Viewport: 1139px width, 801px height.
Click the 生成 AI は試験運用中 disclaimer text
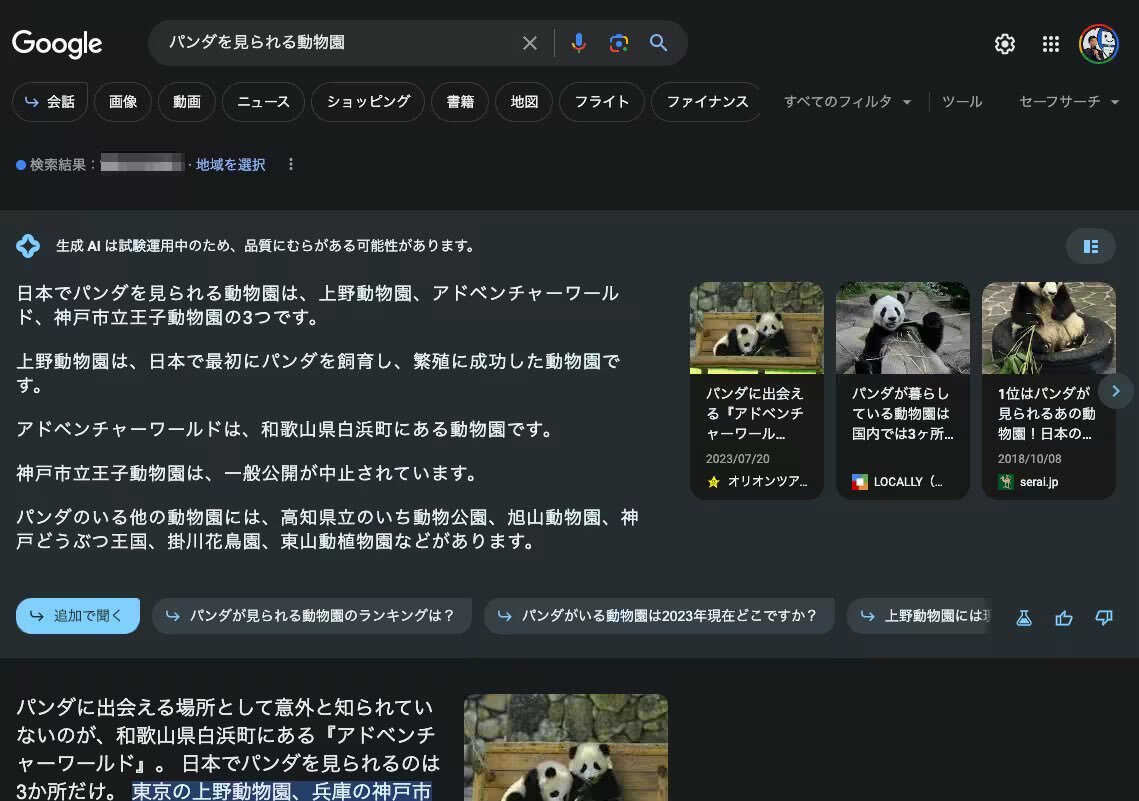(266, 246)
